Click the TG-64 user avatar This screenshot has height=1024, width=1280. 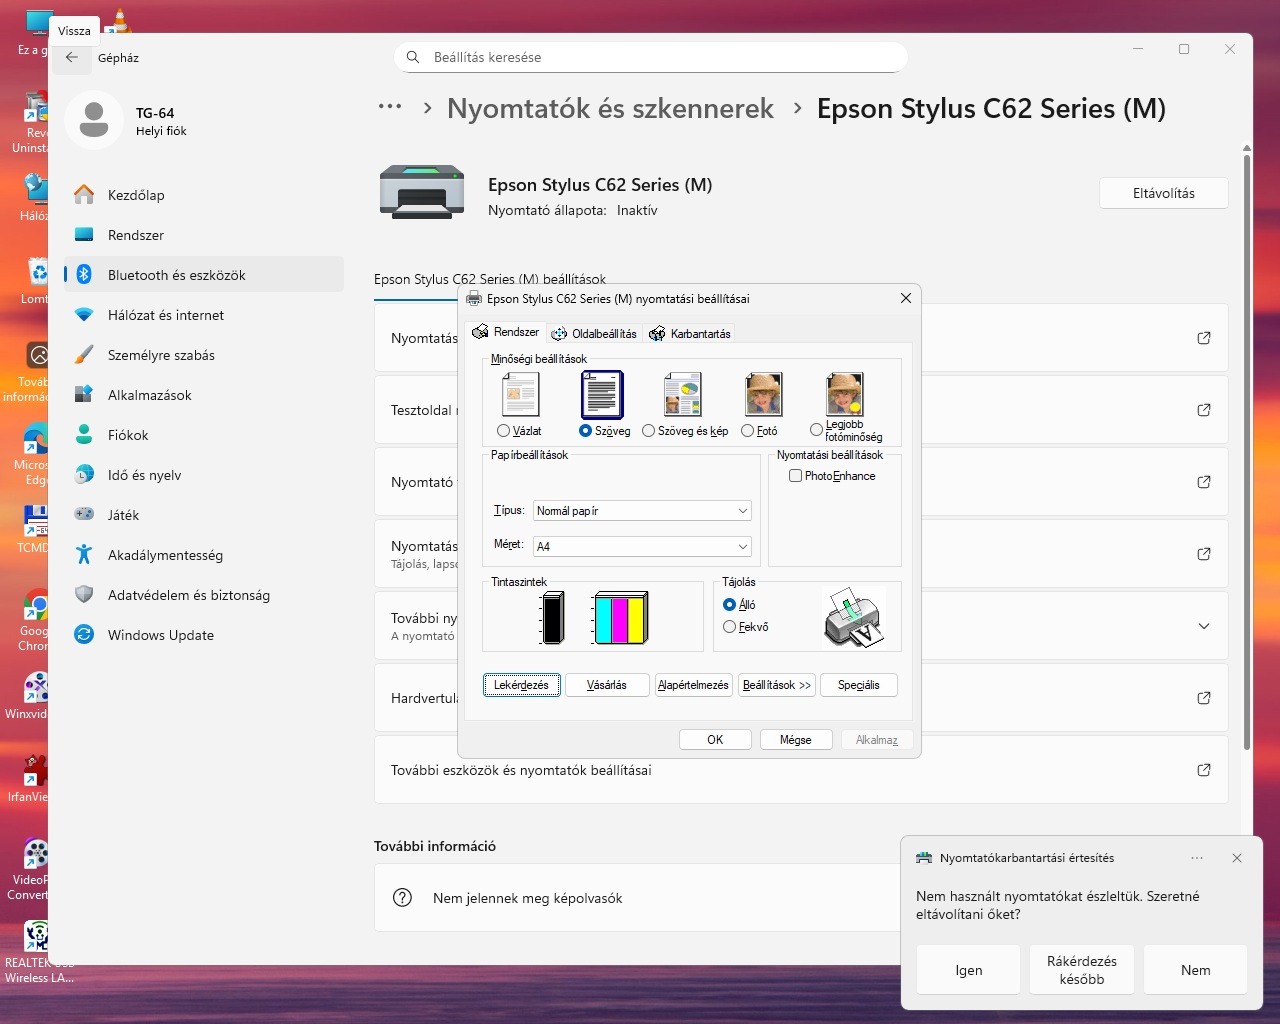pos(94,120)
